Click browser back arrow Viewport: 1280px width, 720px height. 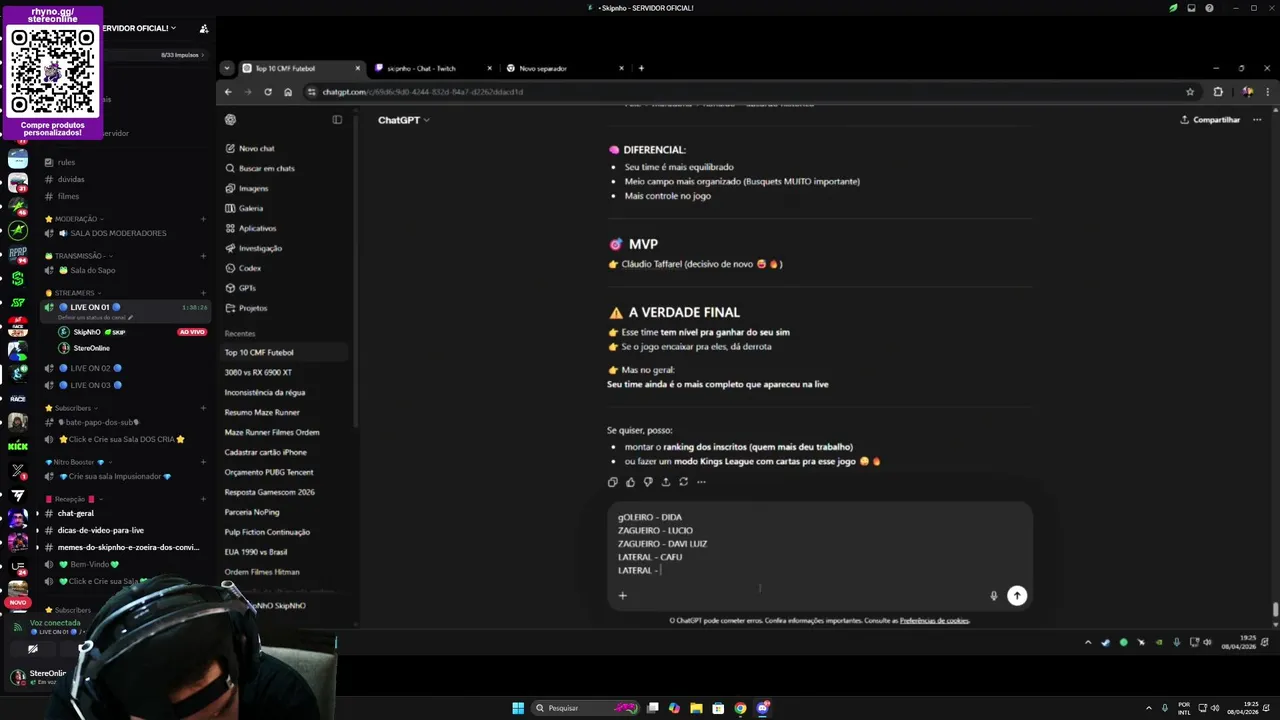tap(228, 92)
